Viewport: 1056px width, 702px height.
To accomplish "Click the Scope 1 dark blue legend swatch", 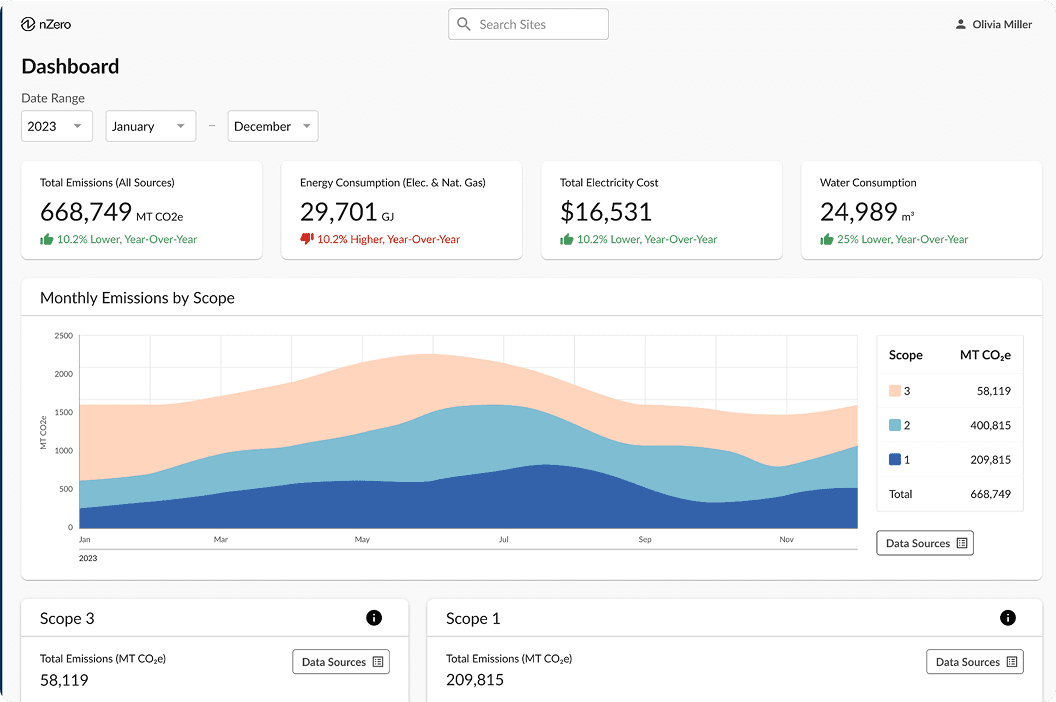I will [x=895, y=460].
